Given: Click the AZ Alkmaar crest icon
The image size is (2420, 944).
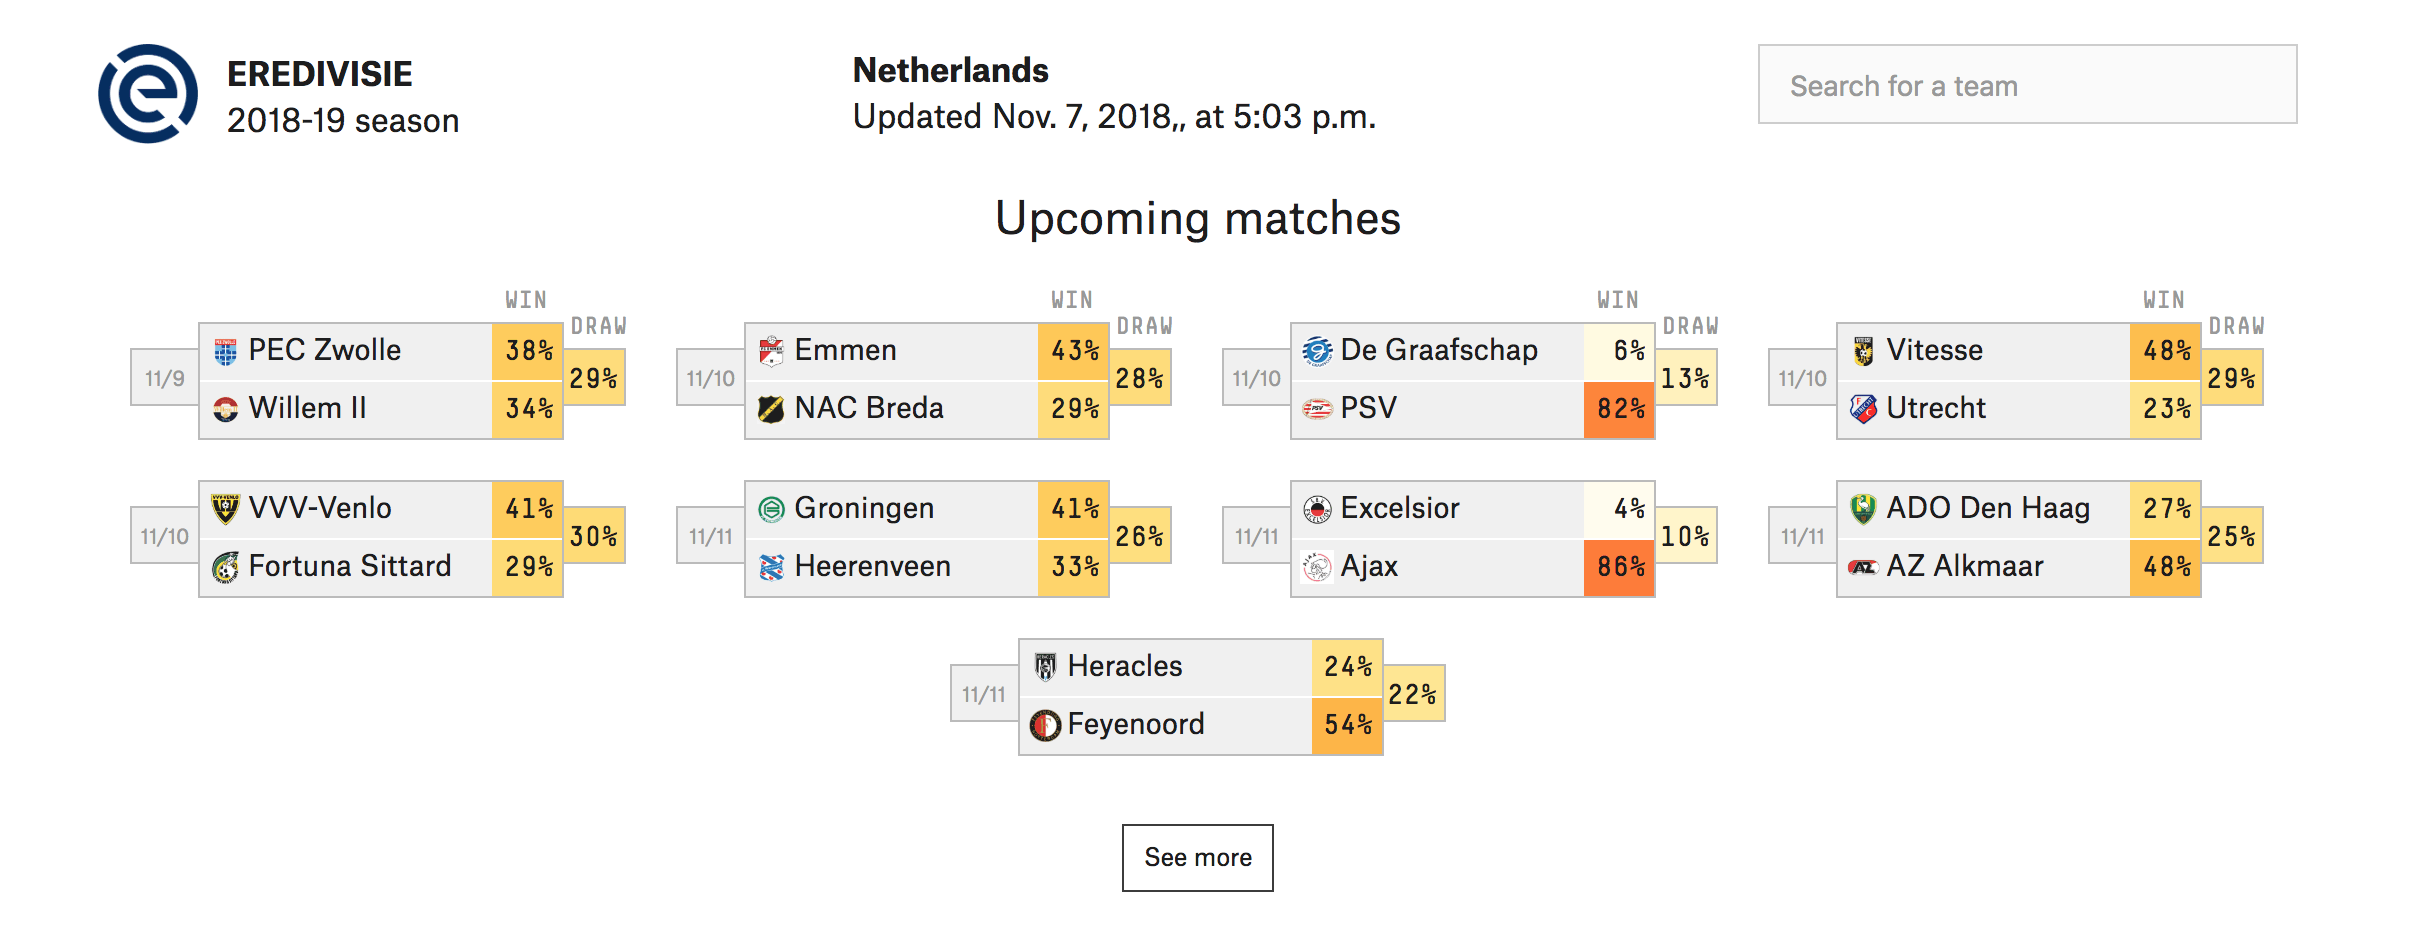Looking at the screenshot, I should [x=1863, y=567].
